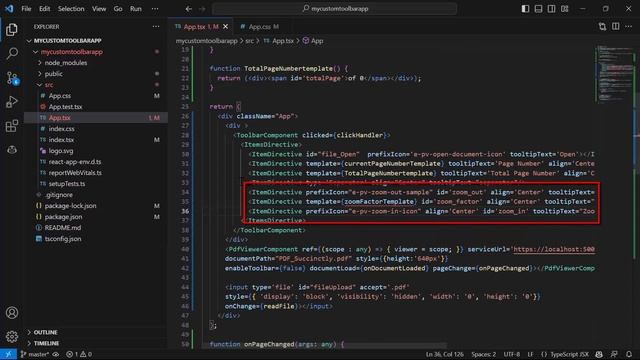This screenshot has height=360, width=640.
Task: Collapse the MYCUSTOMTOOLBARAPP root section
Action: coord(67,41)
